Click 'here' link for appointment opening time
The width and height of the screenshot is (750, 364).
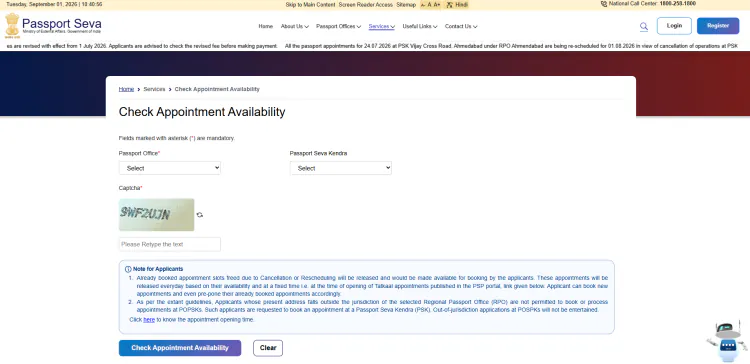tap(149, 320)
